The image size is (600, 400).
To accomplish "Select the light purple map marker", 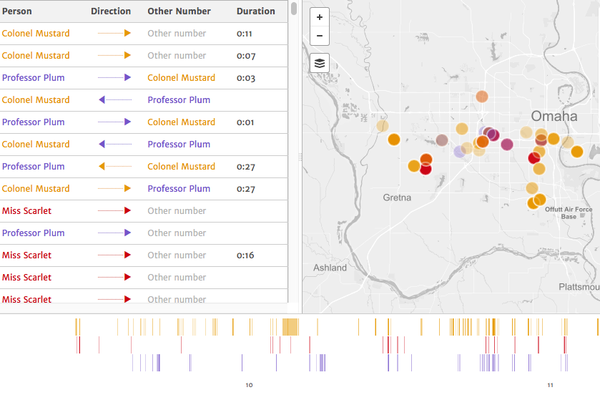I will tap(460, 151).
